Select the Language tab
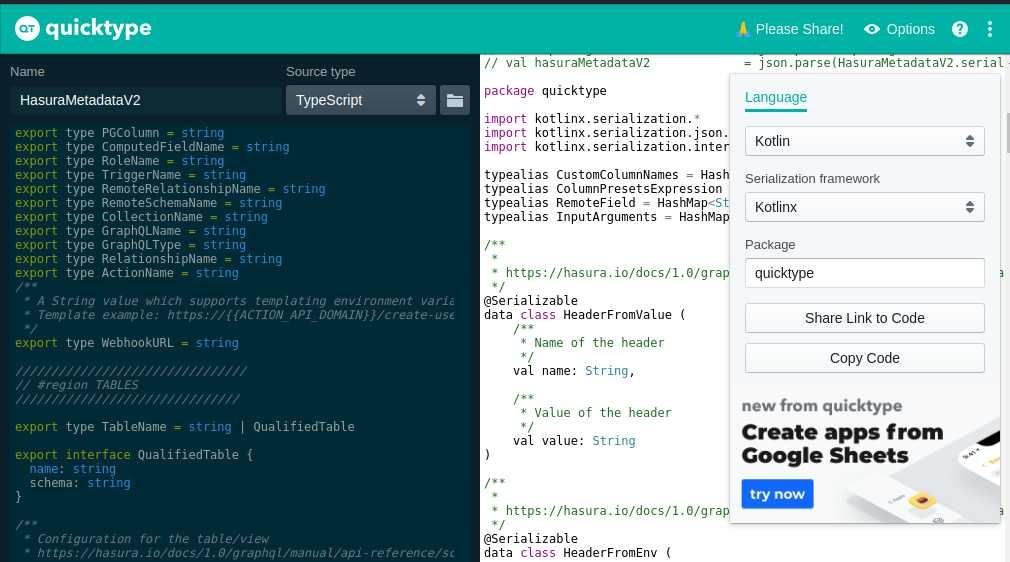This screenshot has width=1010, height=562. coord(776,98)
